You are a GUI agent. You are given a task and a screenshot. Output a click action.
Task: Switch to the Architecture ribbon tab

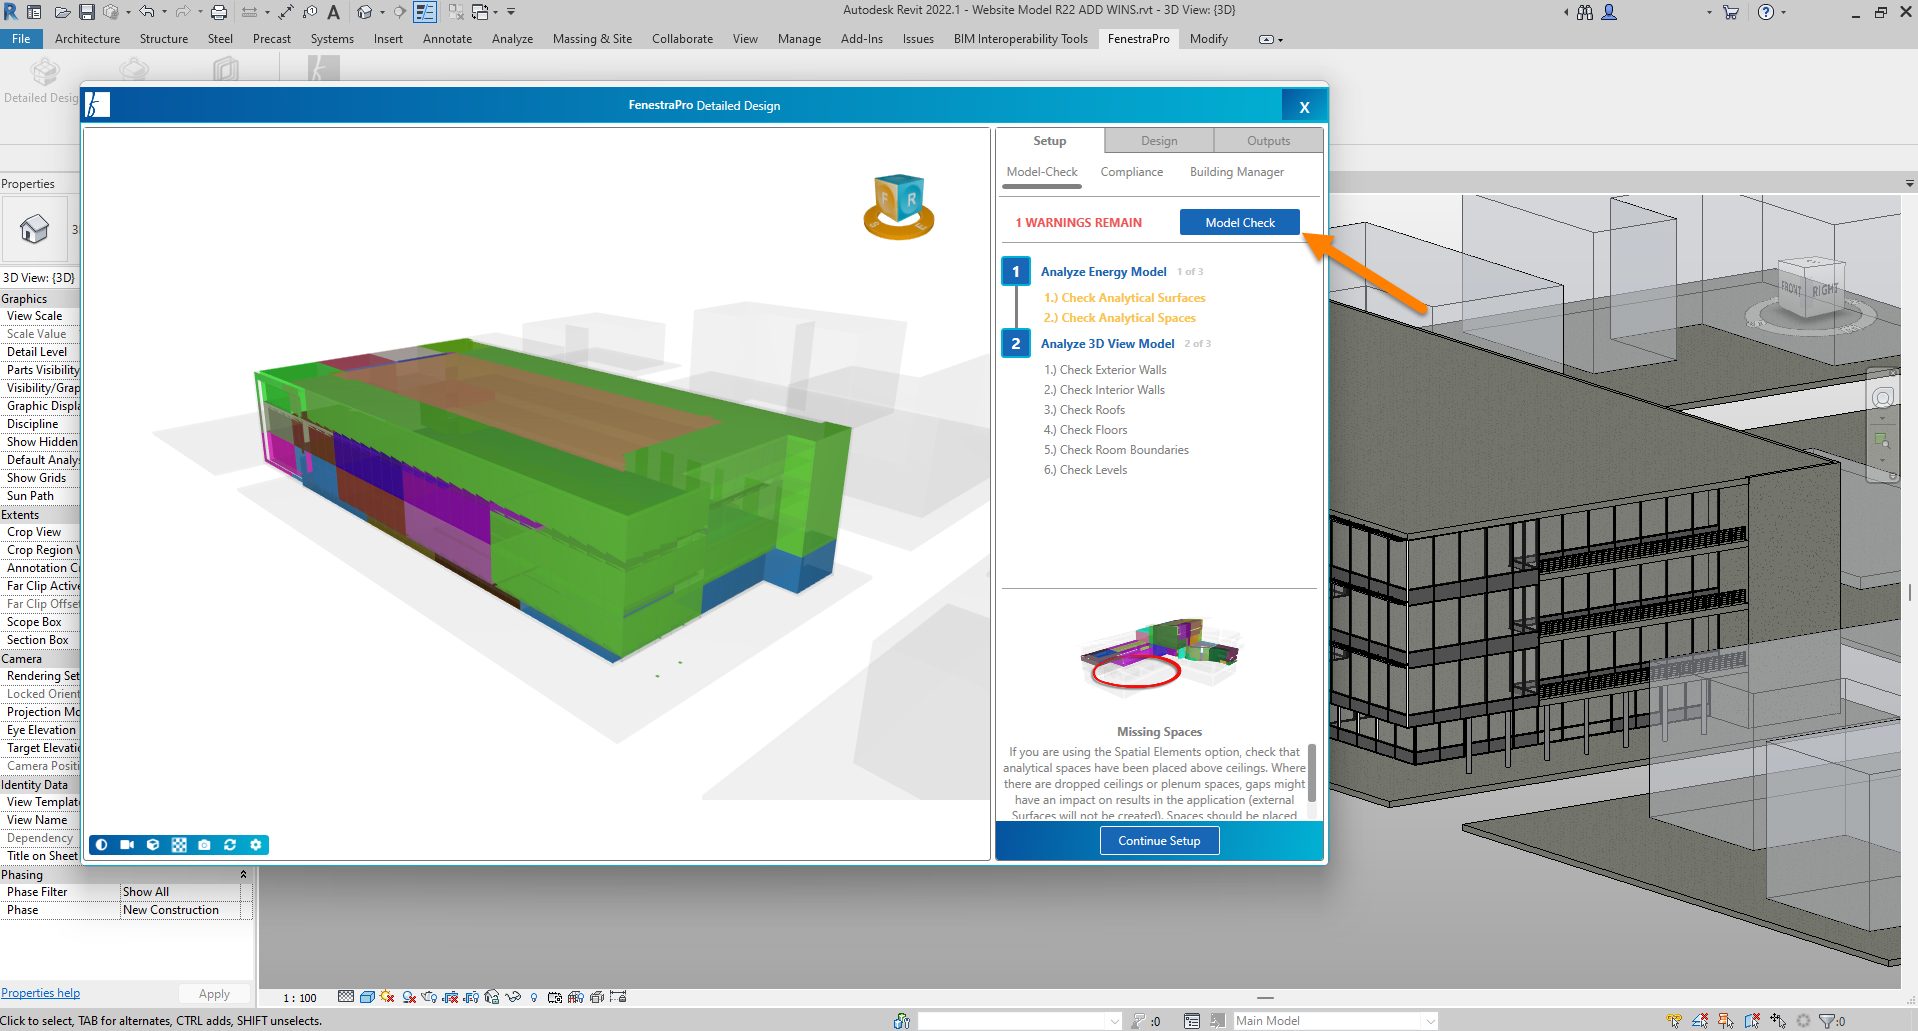point(87,39)
